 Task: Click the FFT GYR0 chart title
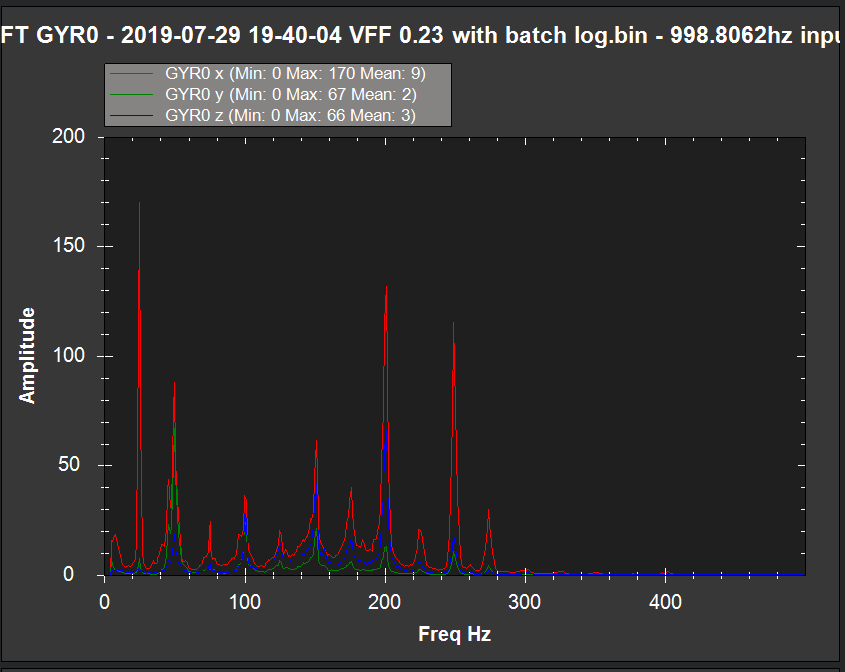422,36
